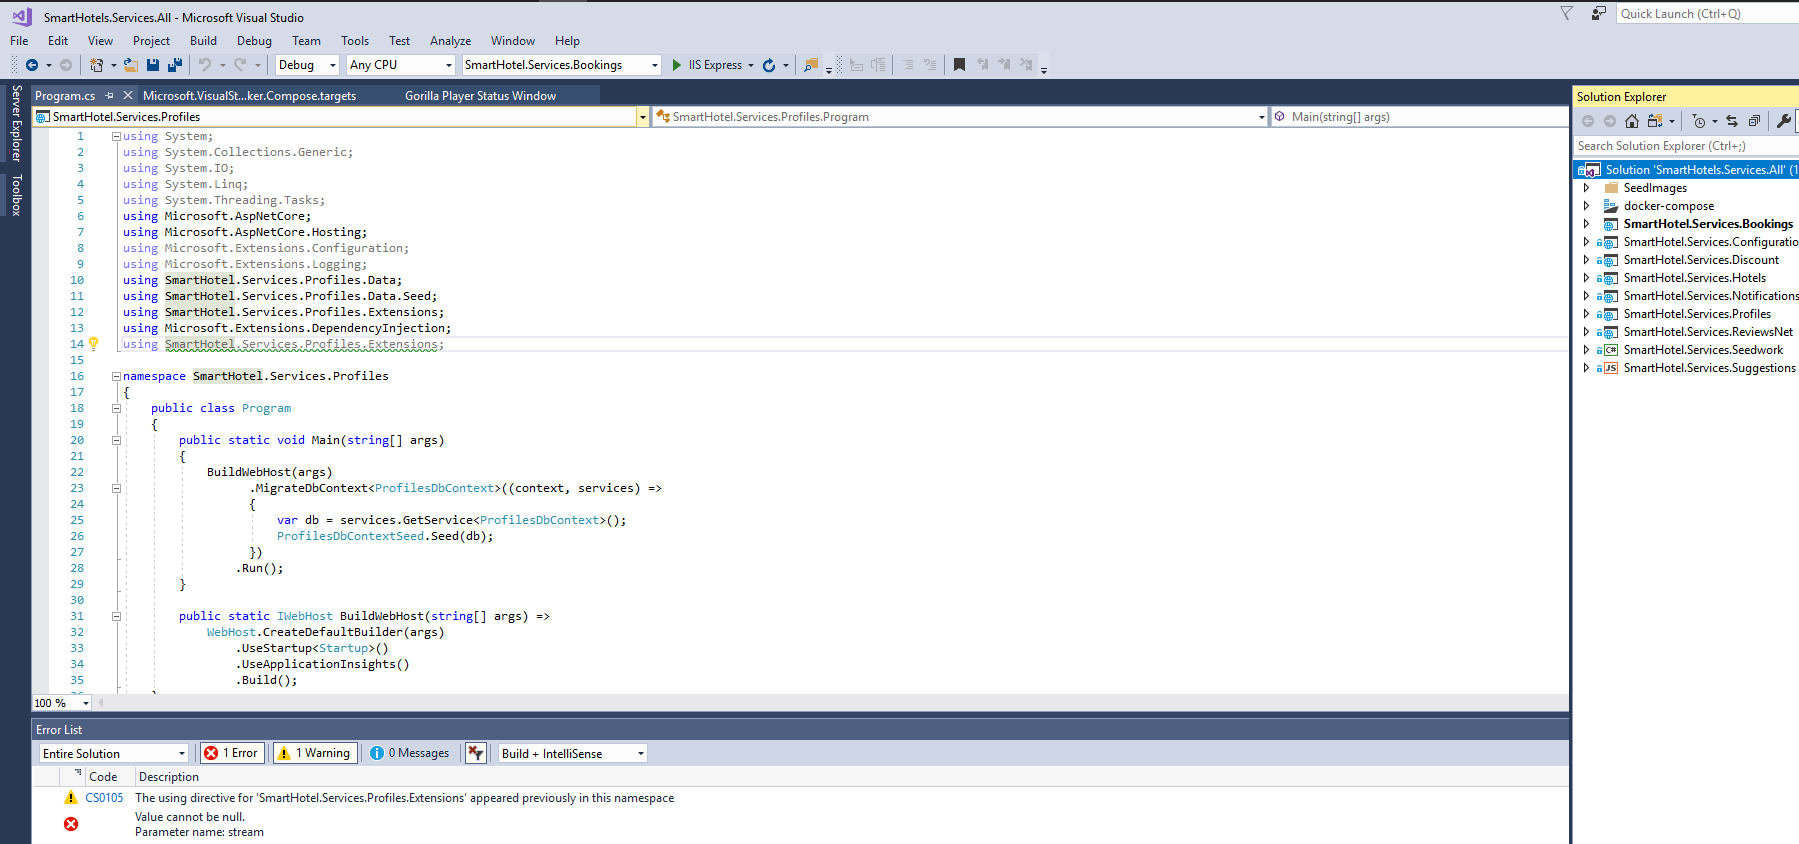Click the New Project toolbar icon
The image size is (1799, 844).
(97, 65)
